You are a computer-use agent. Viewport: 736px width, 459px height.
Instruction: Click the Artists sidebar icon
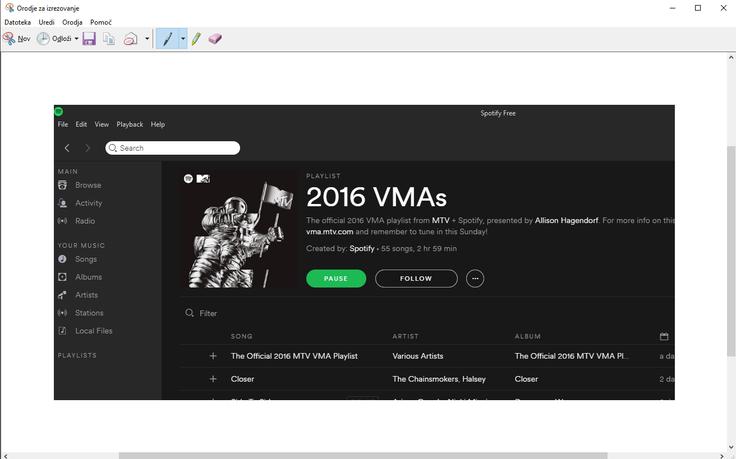pos(62,295)
